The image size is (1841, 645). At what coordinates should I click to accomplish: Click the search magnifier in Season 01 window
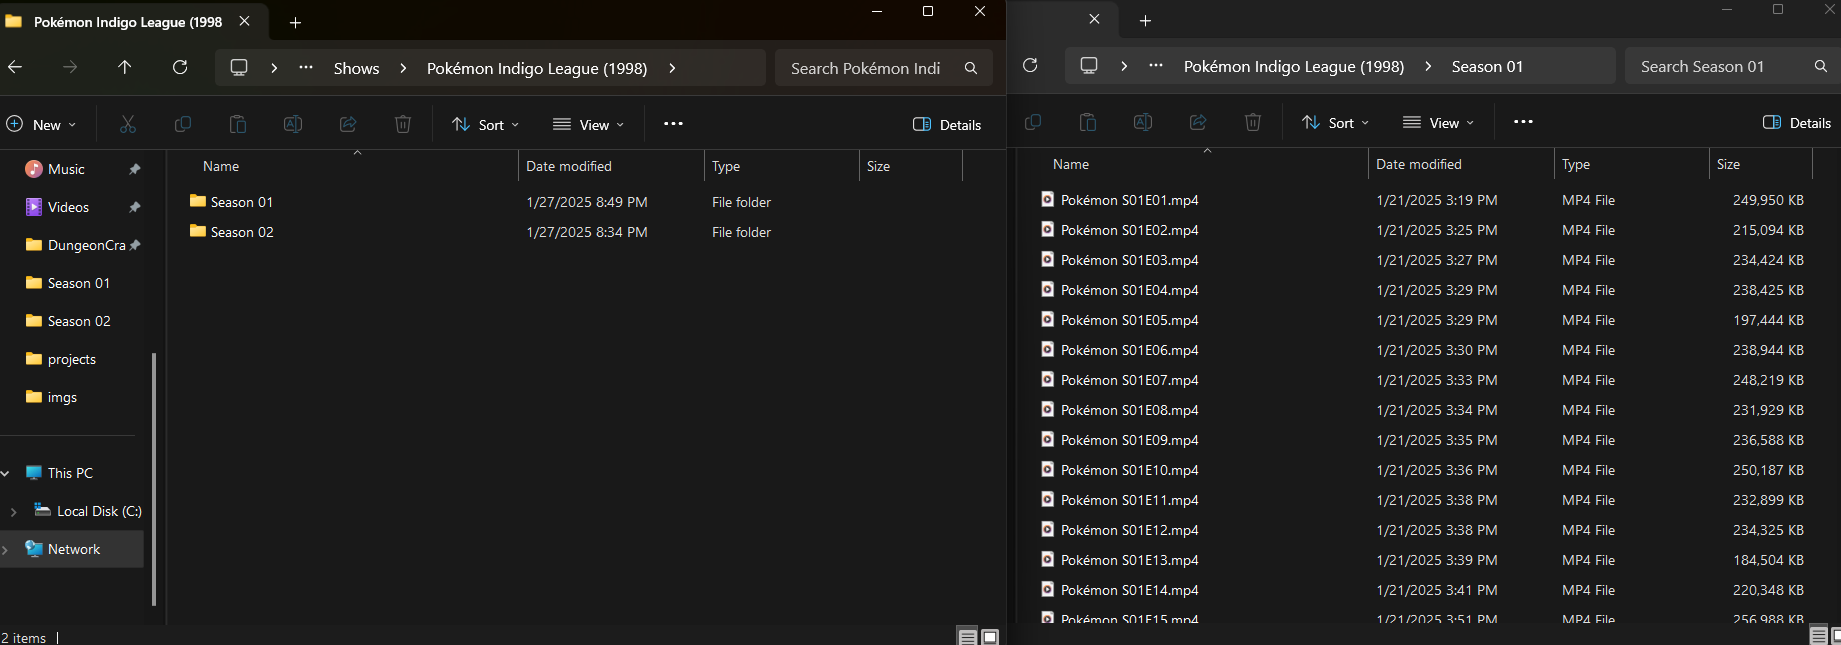1820,66
